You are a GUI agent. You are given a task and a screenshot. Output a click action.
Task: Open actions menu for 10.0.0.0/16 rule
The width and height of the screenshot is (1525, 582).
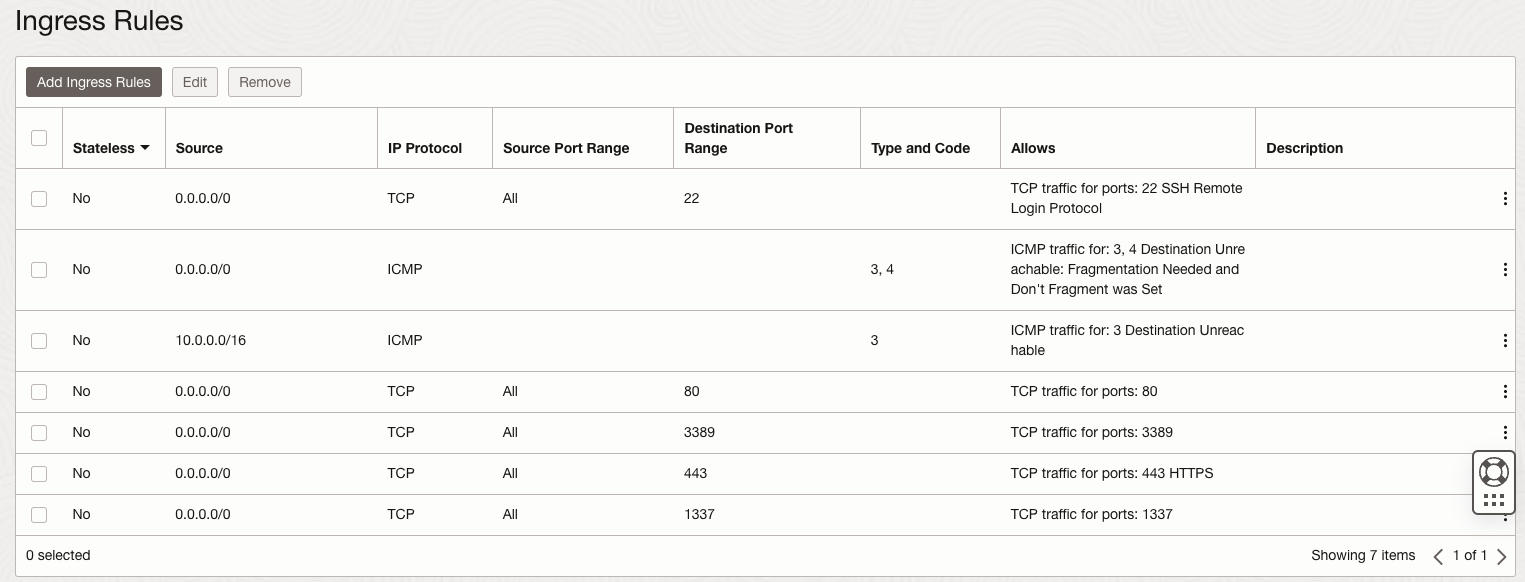(1504, 341)
